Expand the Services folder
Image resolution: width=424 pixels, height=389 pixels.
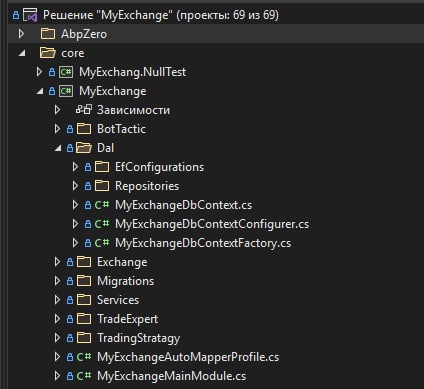tap(57, 300)
